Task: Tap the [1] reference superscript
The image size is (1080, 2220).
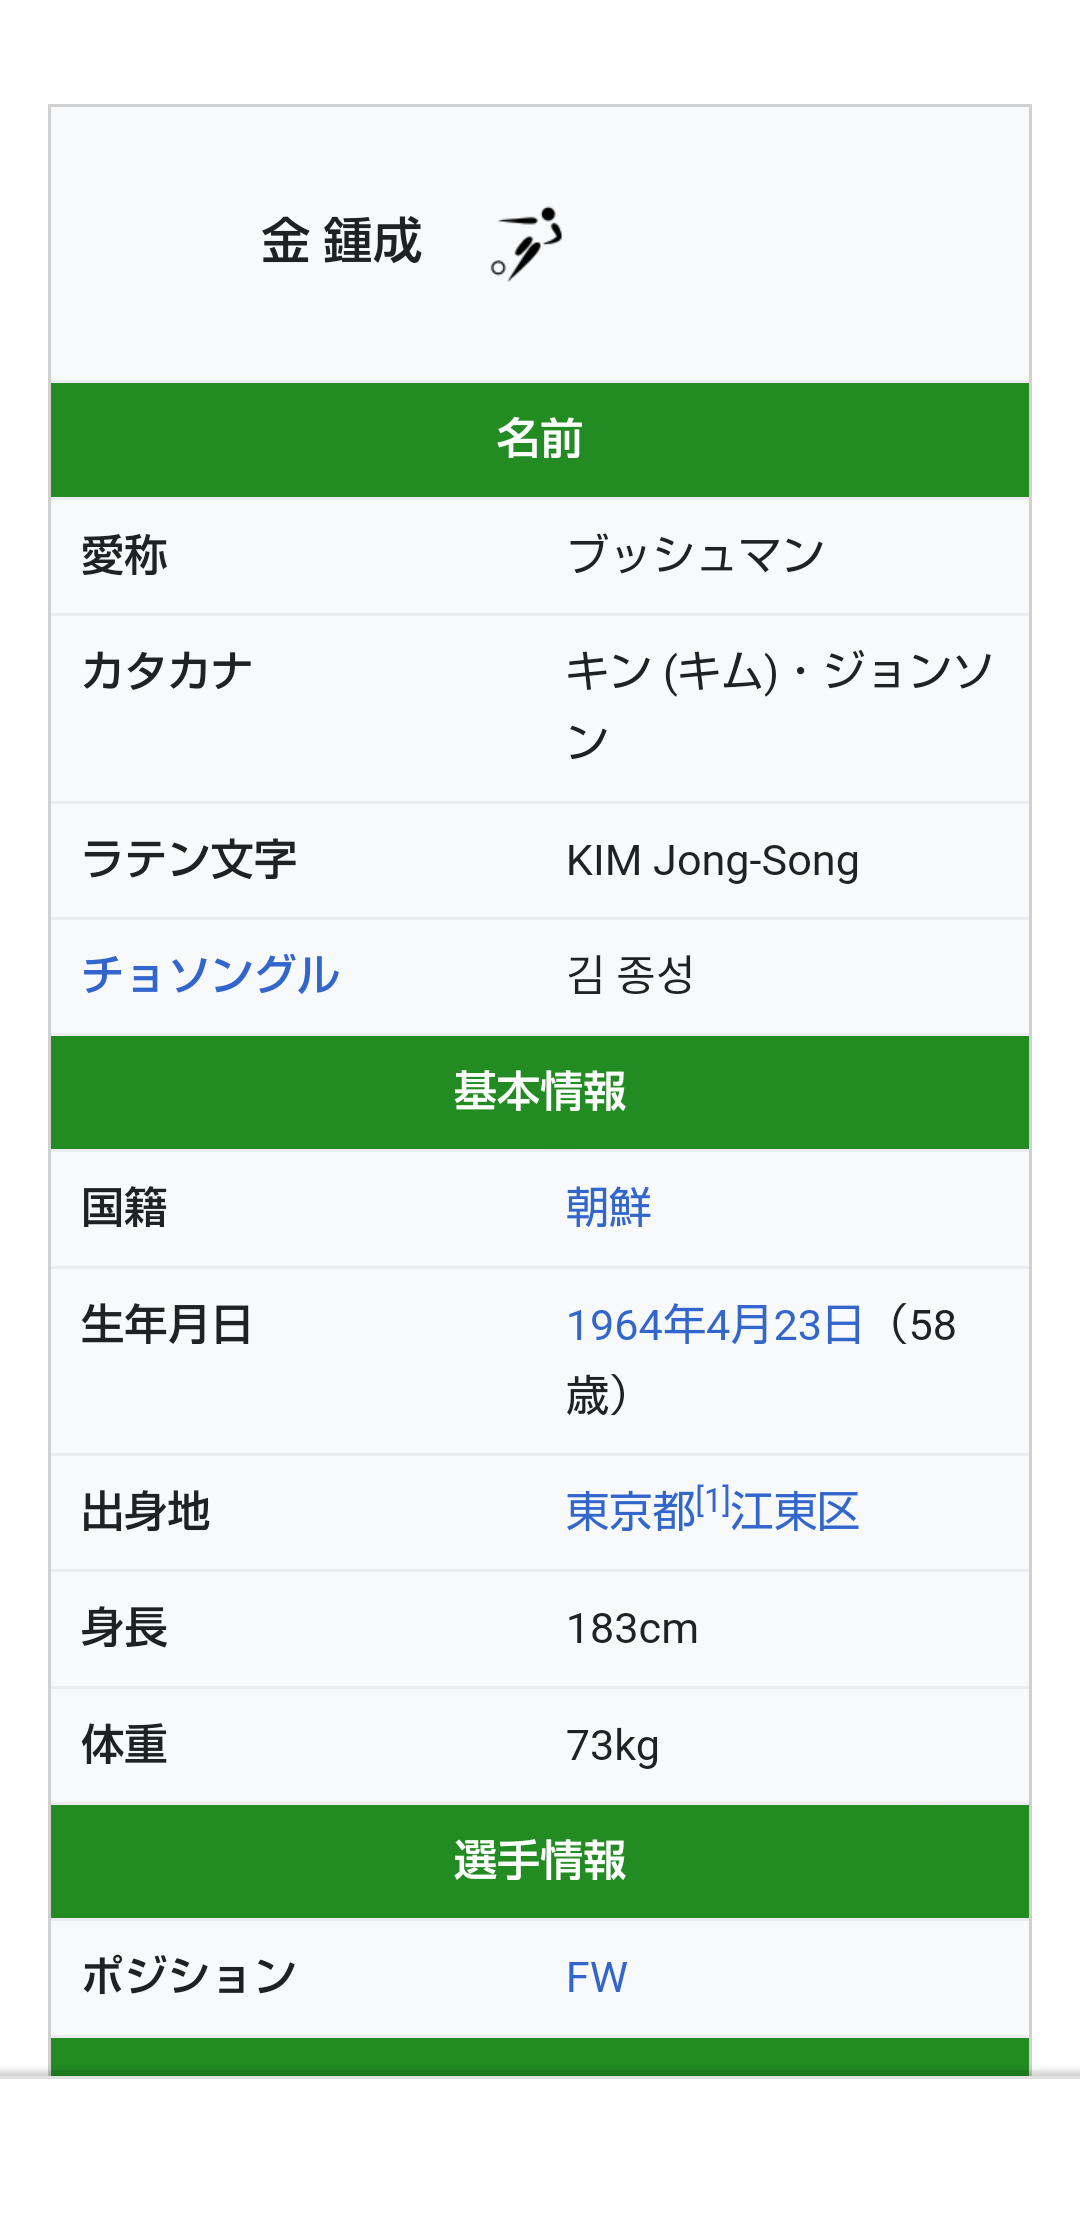Action: pos(713,1500)
